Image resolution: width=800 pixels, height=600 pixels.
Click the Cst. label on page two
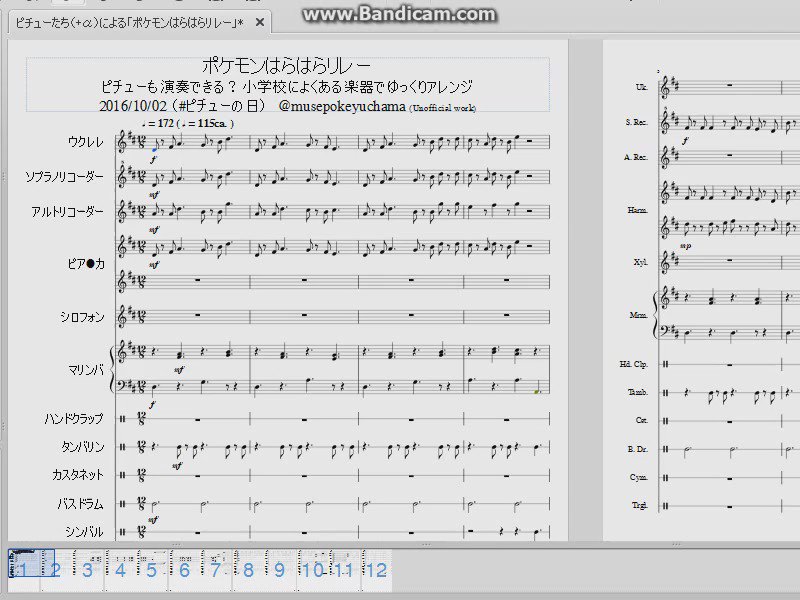coord(642,420)
